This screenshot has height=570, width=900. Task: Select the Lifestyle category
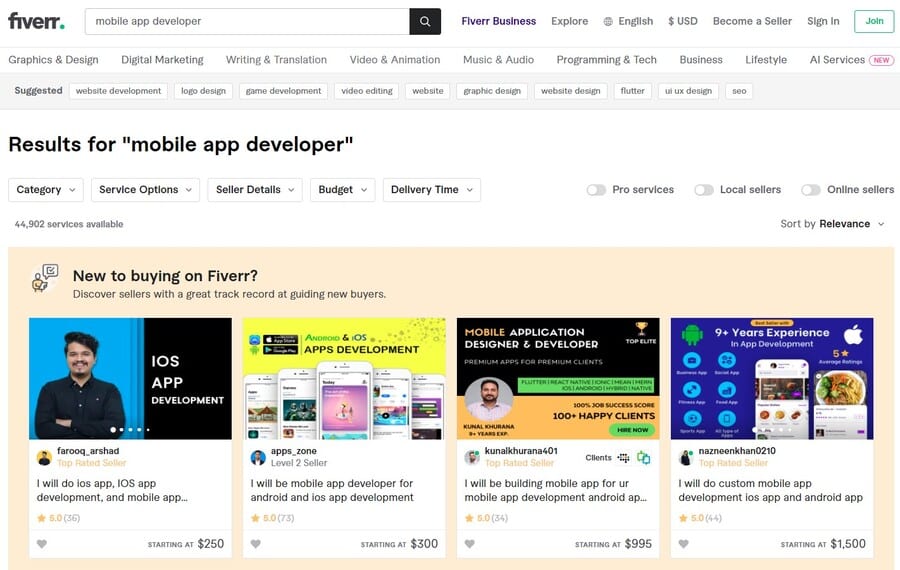coord(766,60)
